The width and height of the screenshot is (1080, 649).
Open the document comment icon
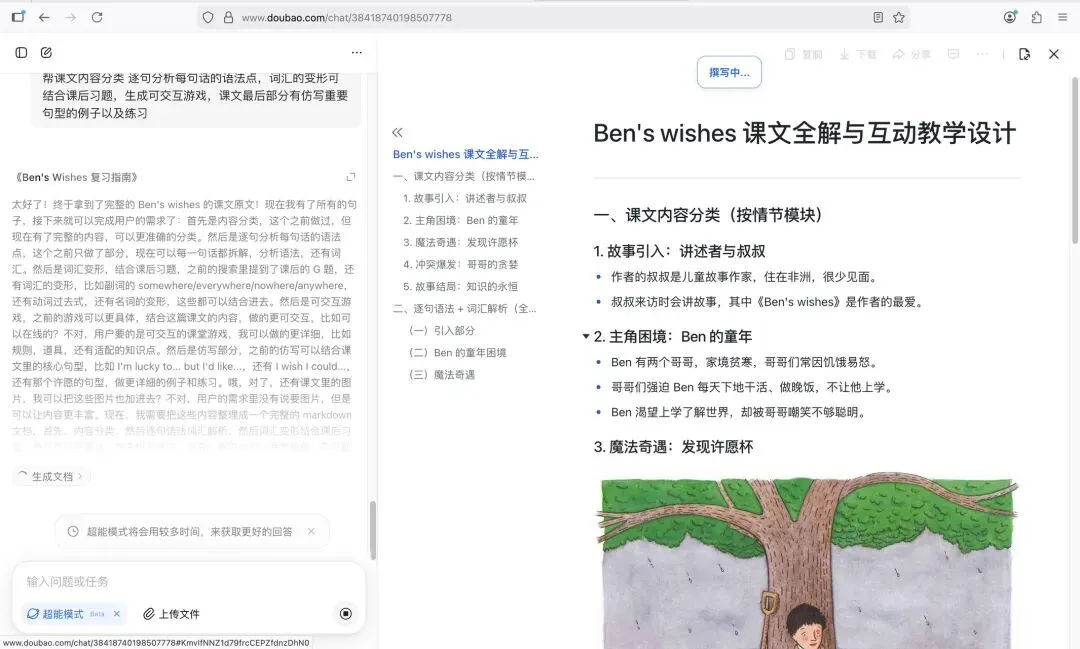point(953,54)
